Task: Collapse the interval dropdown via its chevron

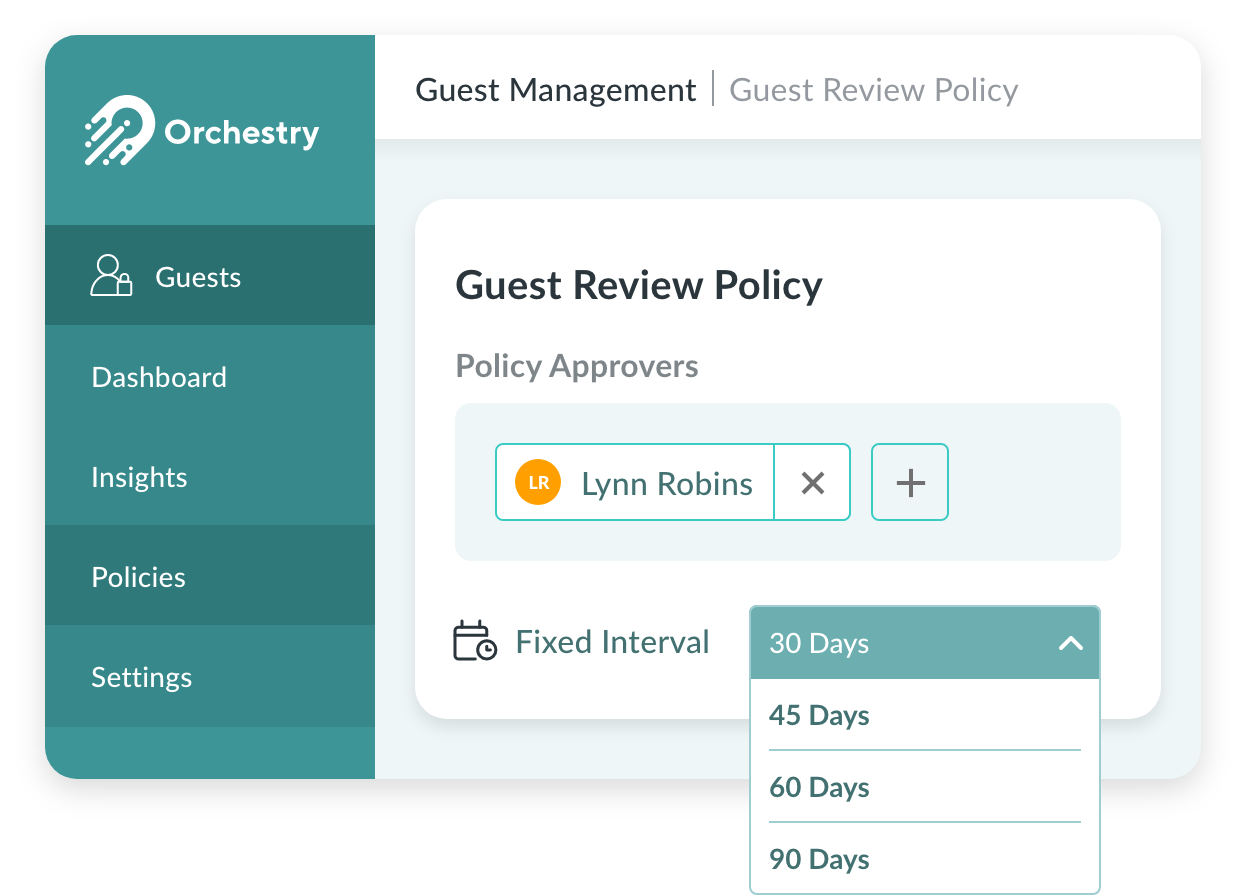Action: 1069,643
